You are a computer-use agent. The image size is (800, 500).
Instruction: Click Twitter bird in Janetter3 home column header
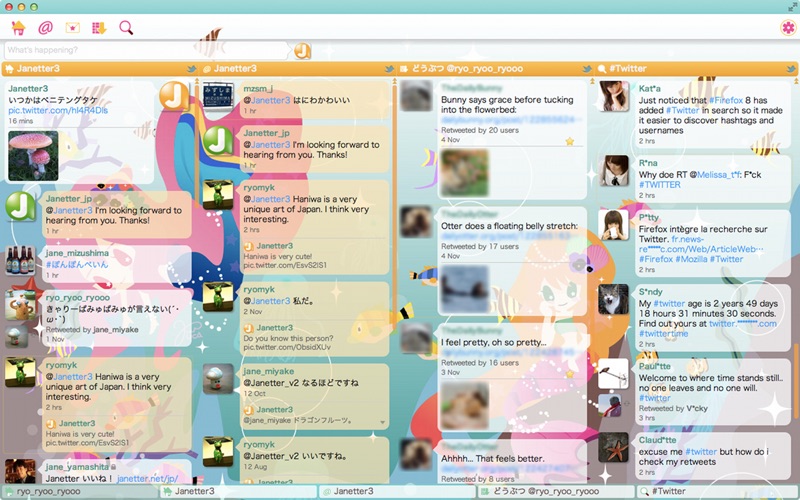click(x=191, y=69)
